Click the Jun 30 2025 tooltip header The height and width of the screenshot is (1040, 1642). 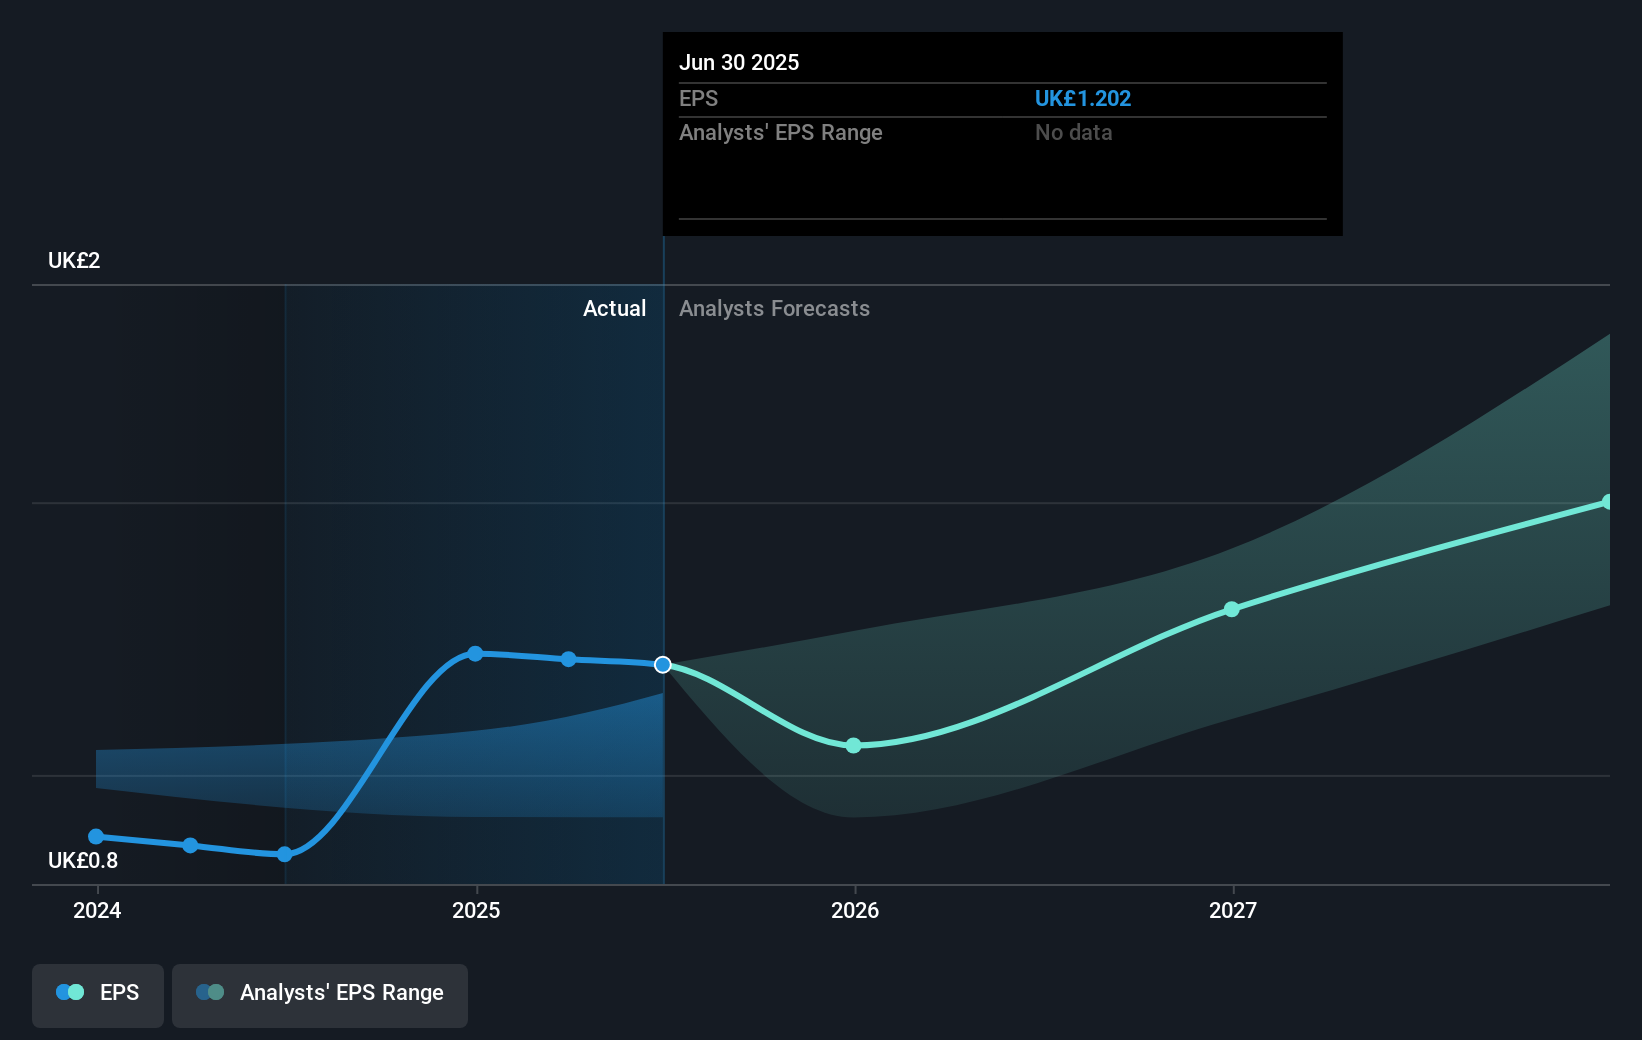pyautogui.click(x=739, y=62)
